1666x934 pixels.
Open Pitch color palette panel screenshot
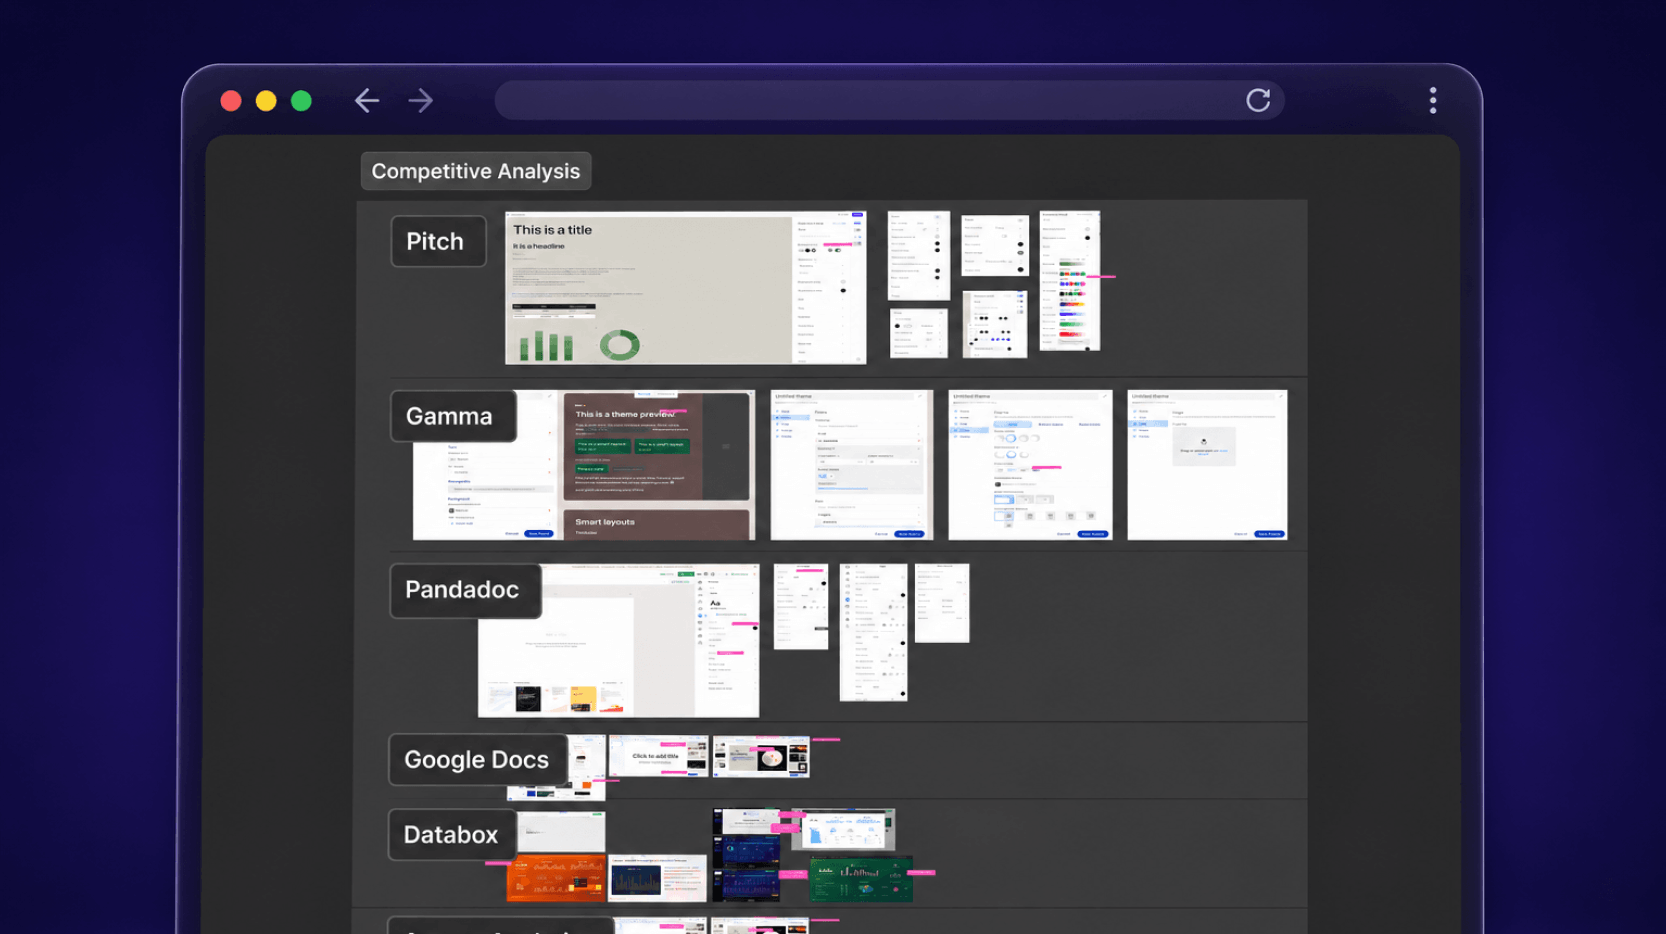1070,281
